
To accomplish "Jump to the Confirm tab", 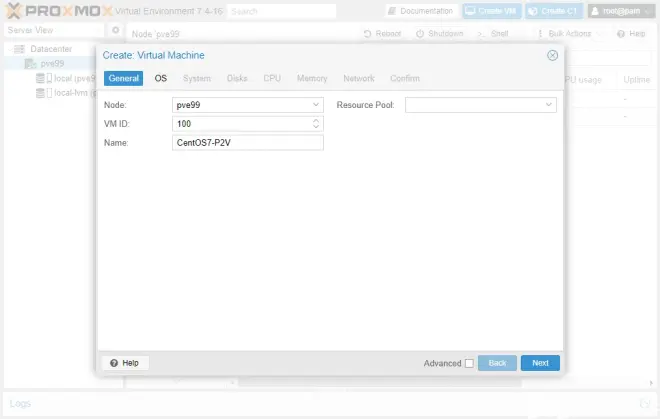I will point(405,78).
